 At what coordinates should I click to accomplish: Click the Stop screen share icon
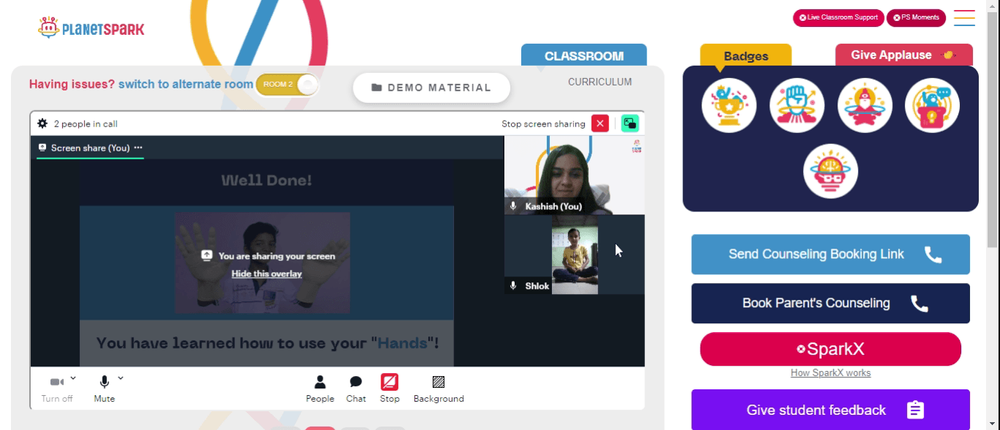pos(390,382)
